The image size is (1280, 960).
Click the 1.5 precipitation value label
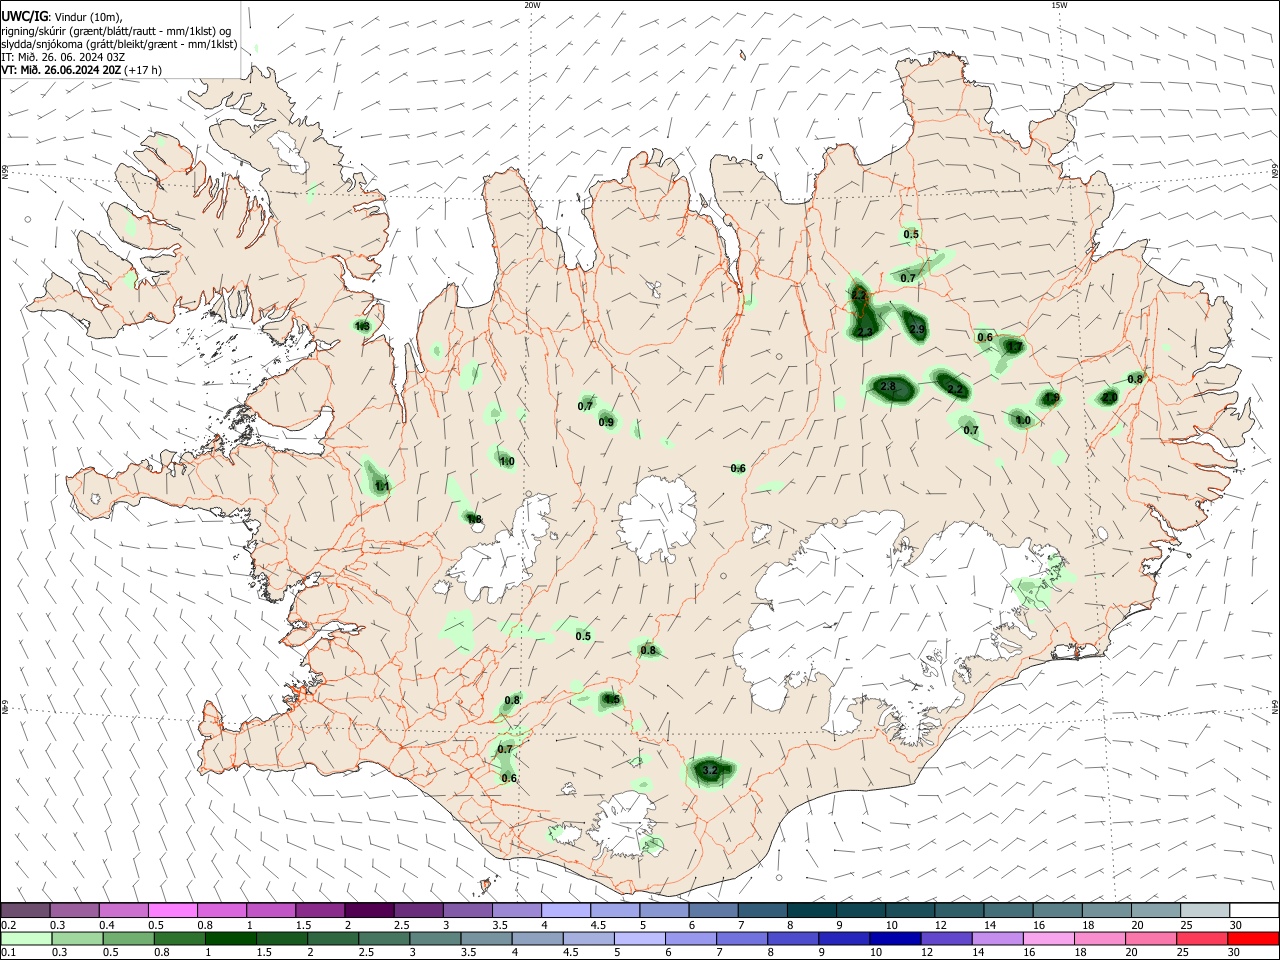612,700
